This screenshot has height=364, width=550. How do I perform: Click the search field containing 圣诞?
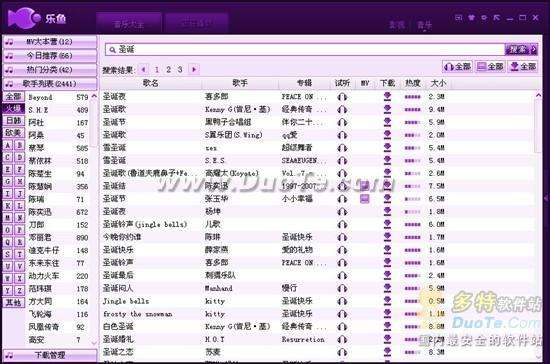tap(304, 50)
